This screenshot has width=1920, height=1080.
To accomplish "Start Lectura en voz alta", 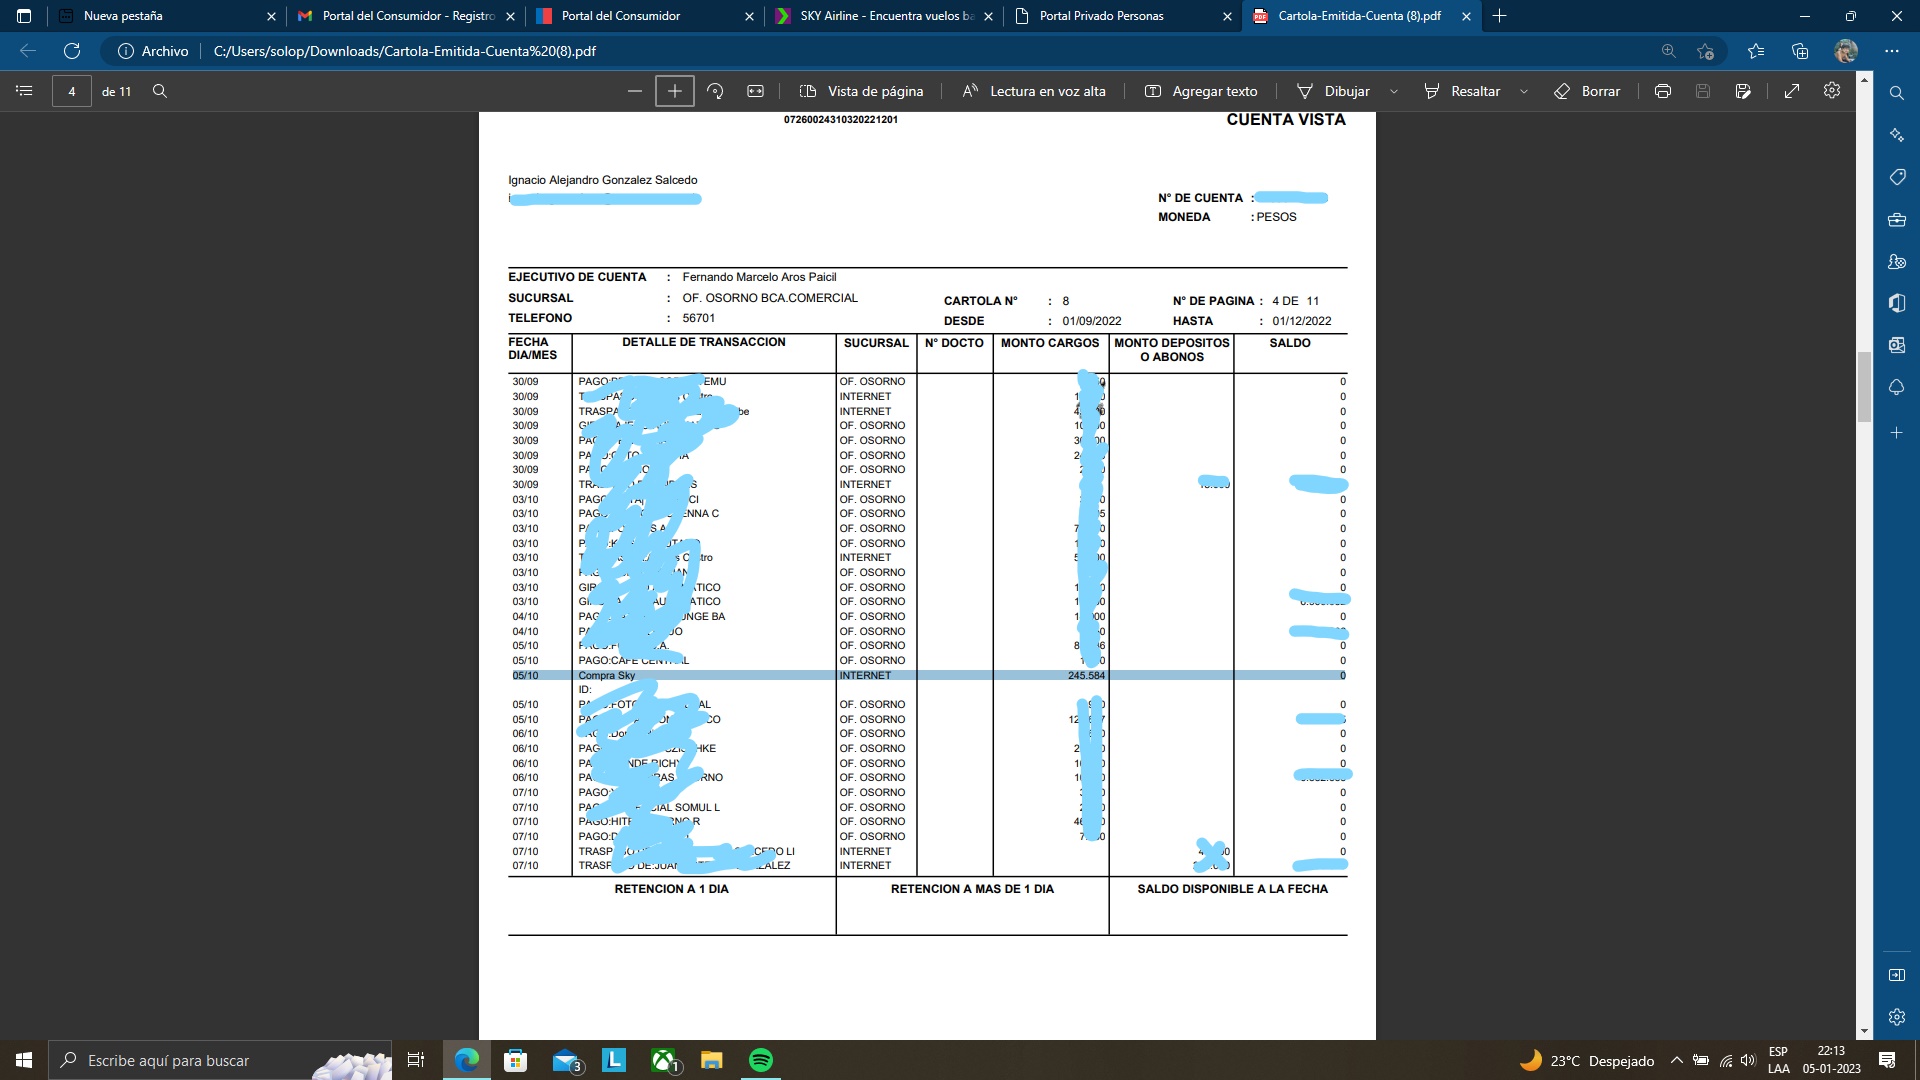I will [1034, 91].
